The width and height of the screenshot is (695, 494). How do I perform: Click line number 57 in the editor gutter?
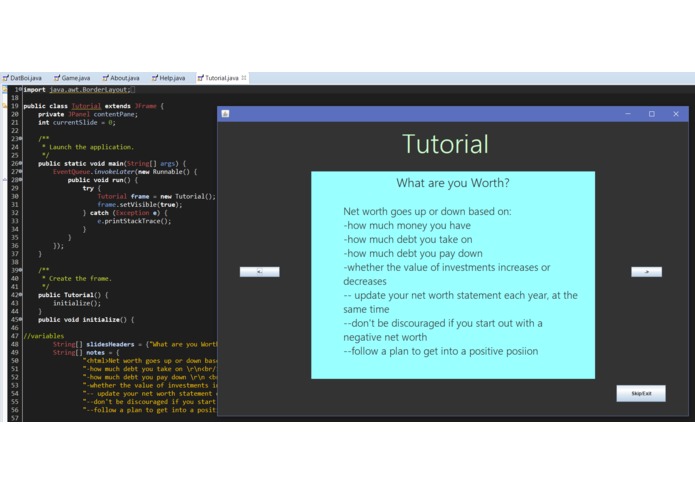15,418
